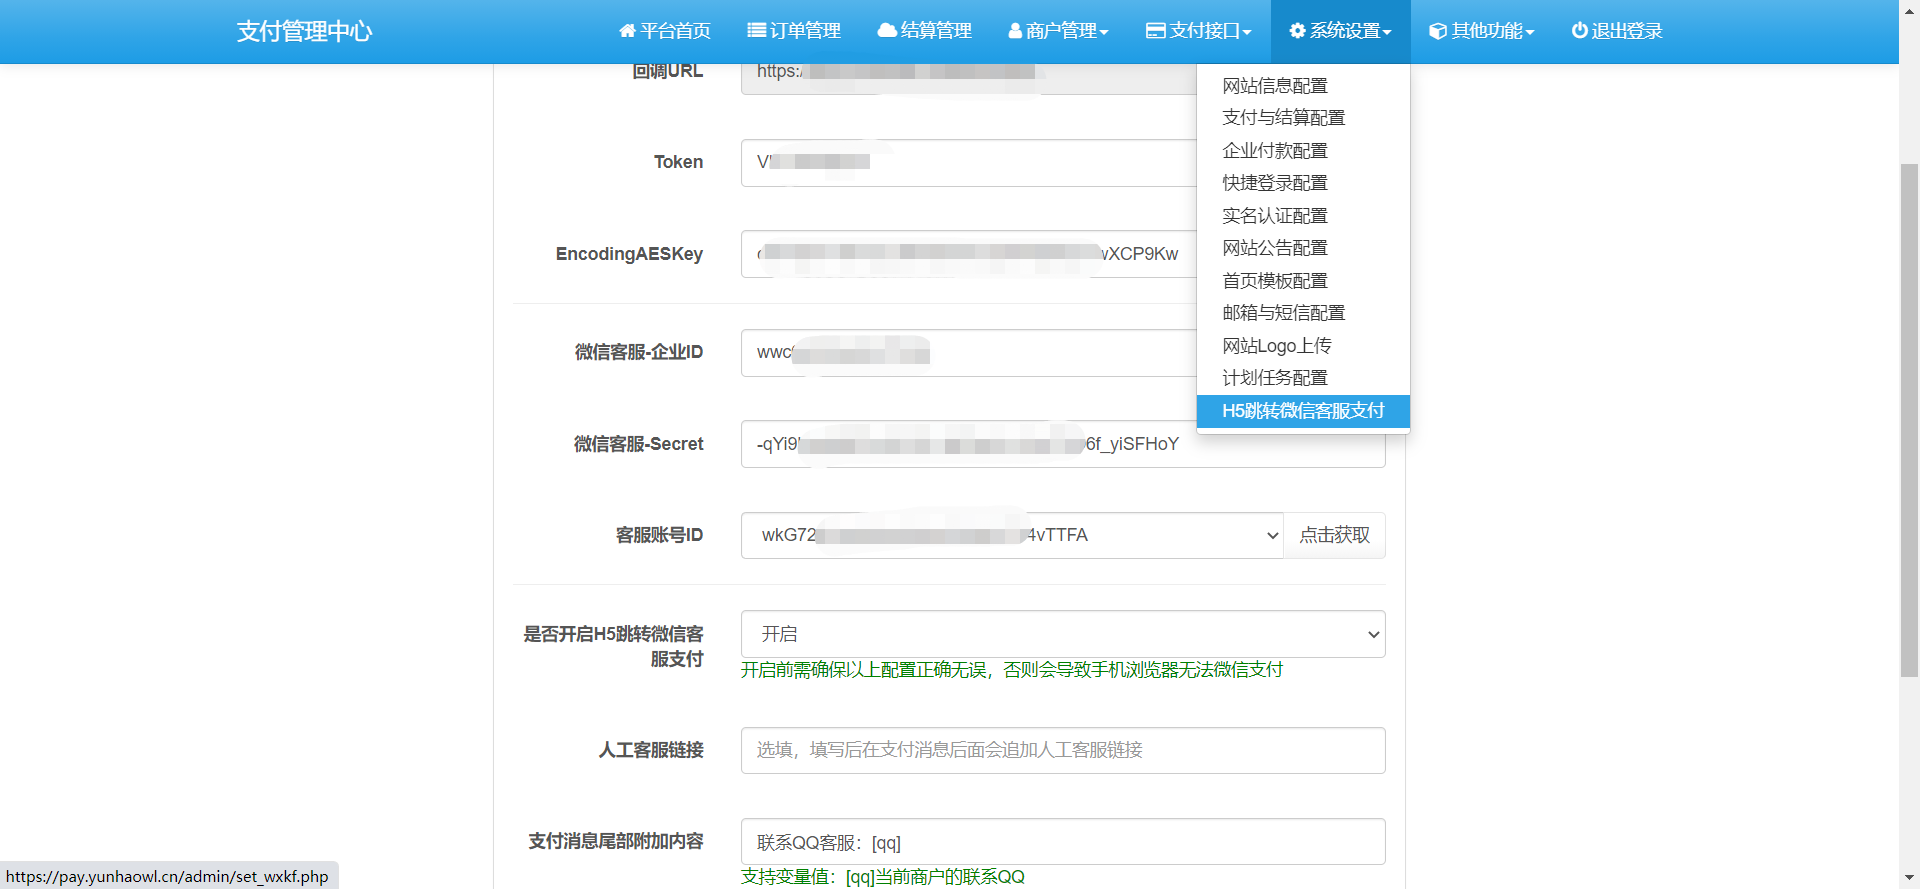Choose 快捷登录配置 menu entry
Screen dimensions: 1920x889
pos(1275,183)
